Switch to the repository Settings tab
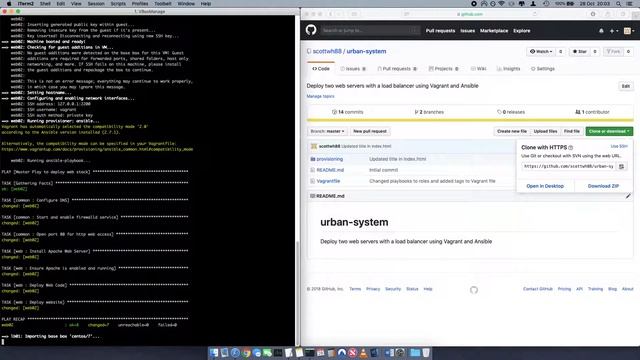 [543, 69]
